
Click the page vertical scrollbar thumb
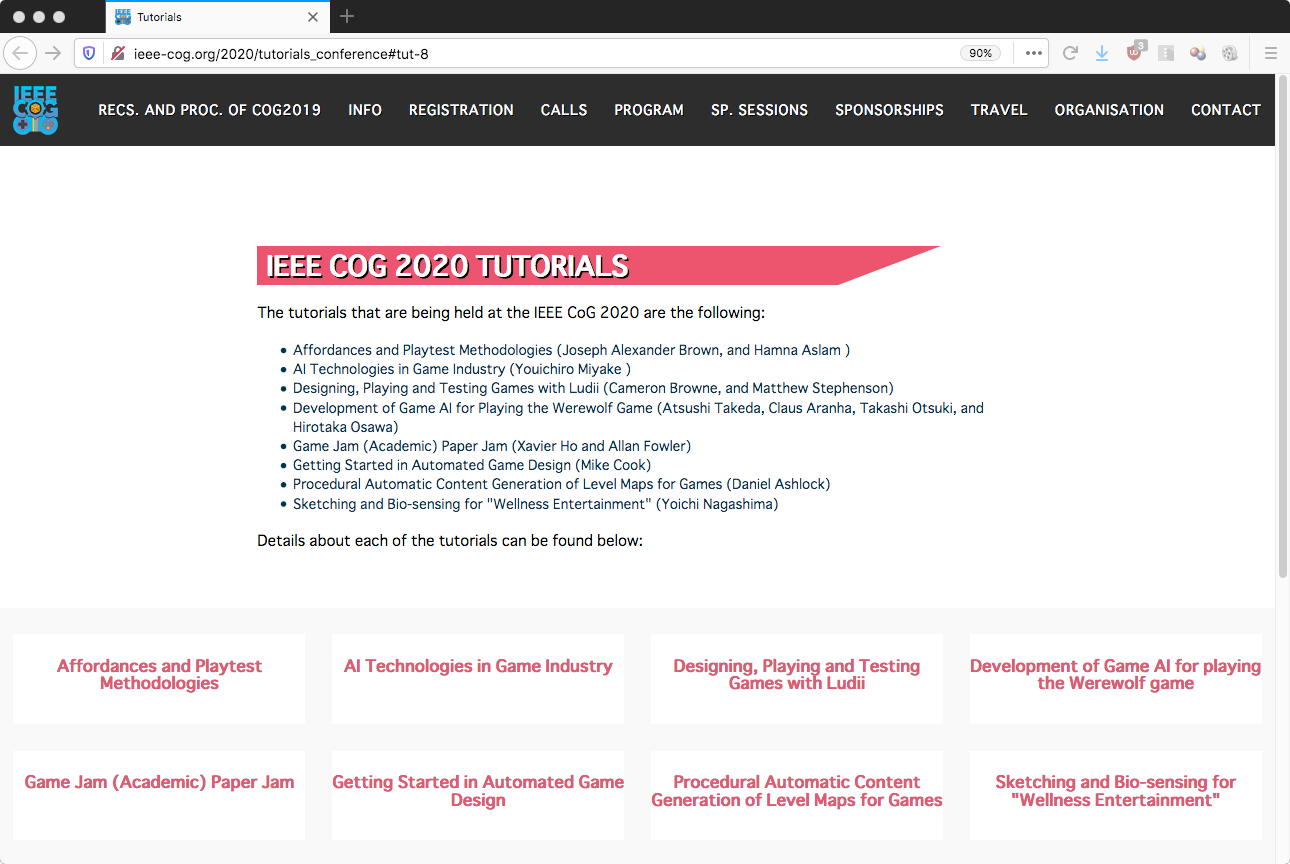(x=1283, y=327)
